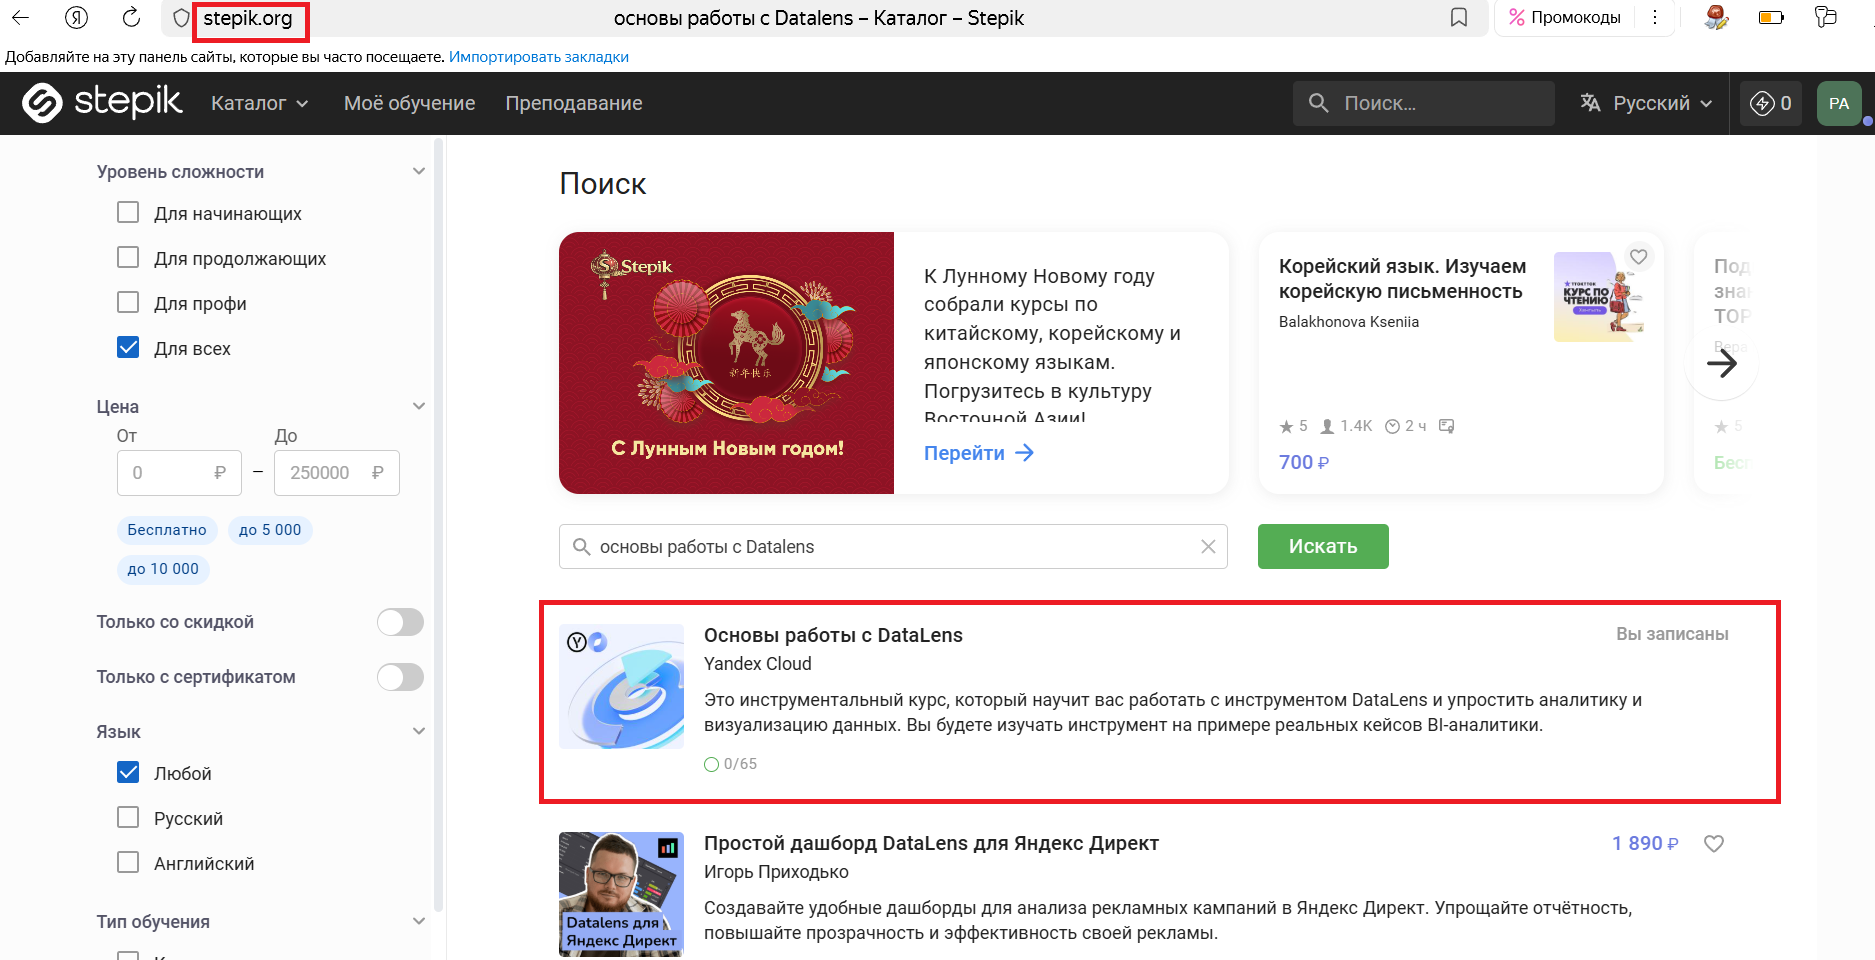The height and width of the screenshot is (960, 1875).
Task: Open the Русский language selector
Action: pos(1646,103)
